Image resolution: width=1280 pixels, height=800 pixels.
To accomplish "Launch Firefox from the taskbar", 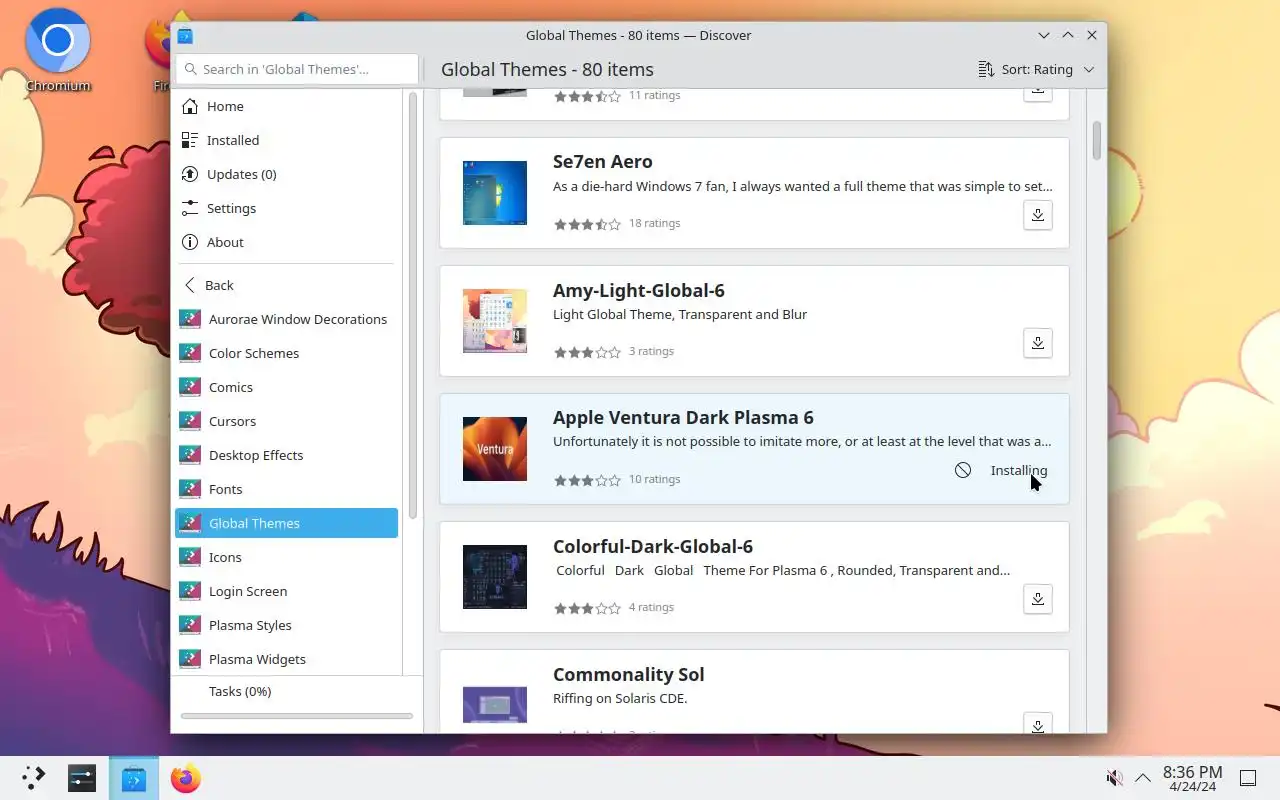I will (186, 778).
